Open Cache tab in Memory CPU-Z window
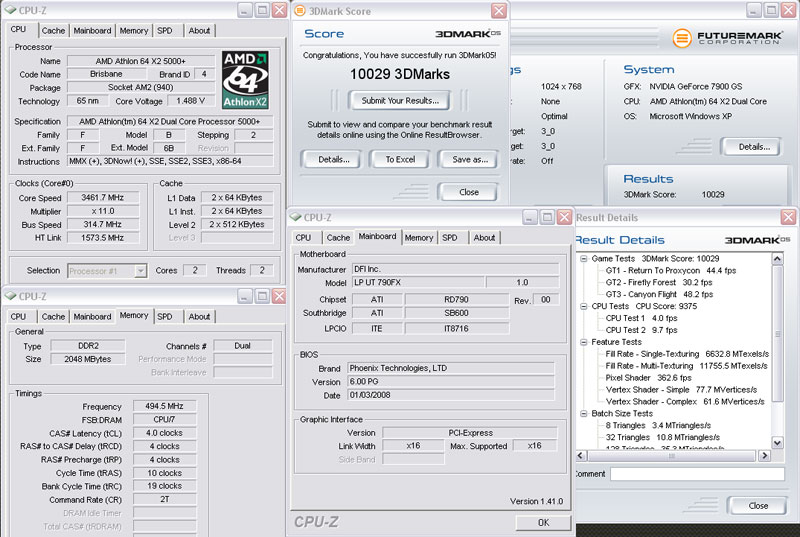 tap(53, 317)
